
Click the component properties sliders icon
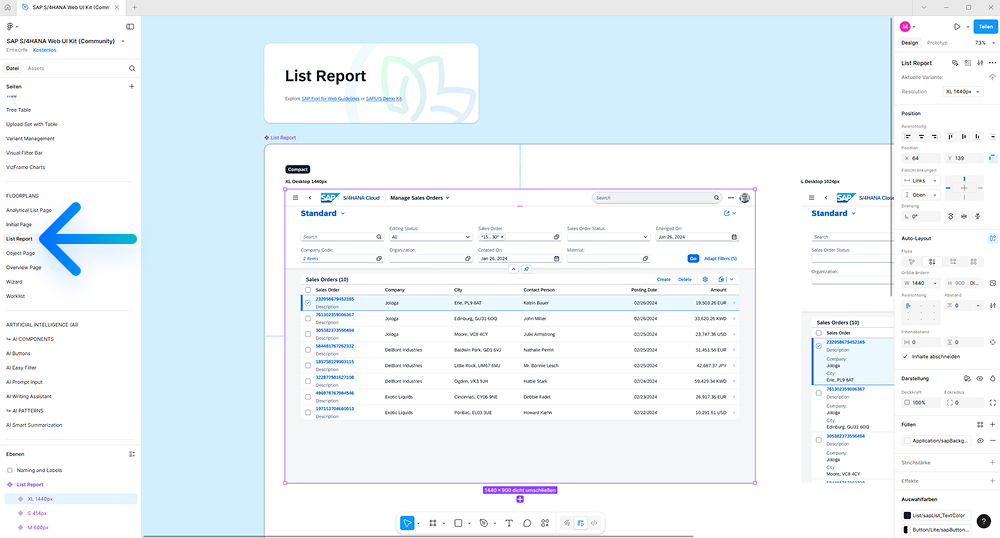pos(980,63)
